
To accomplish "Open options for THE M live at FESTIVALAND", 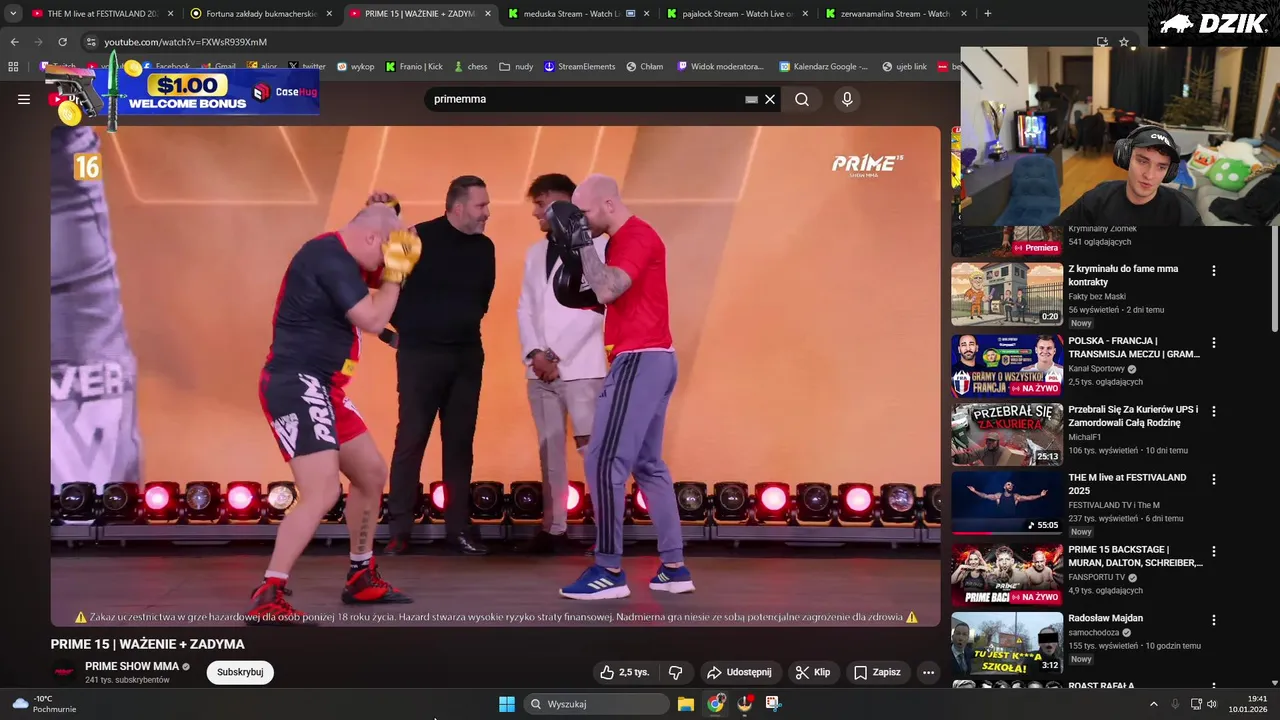I will 1214,480.
